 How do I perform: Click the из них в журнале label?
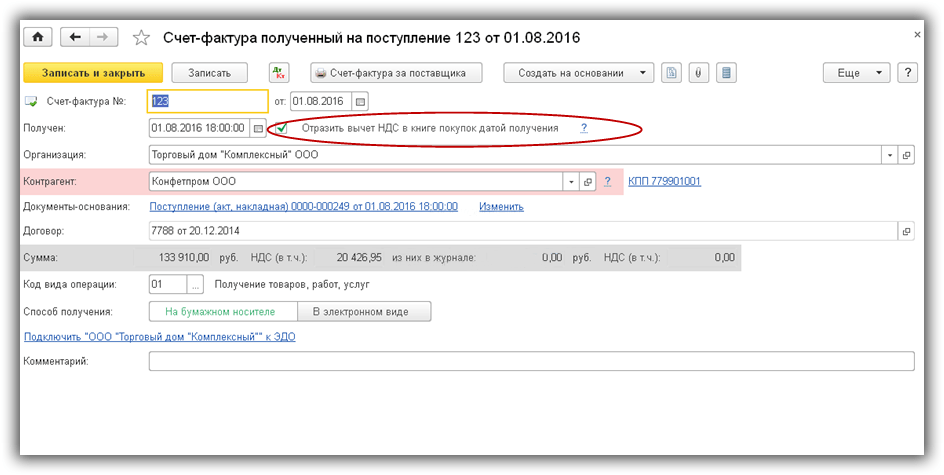433,258
